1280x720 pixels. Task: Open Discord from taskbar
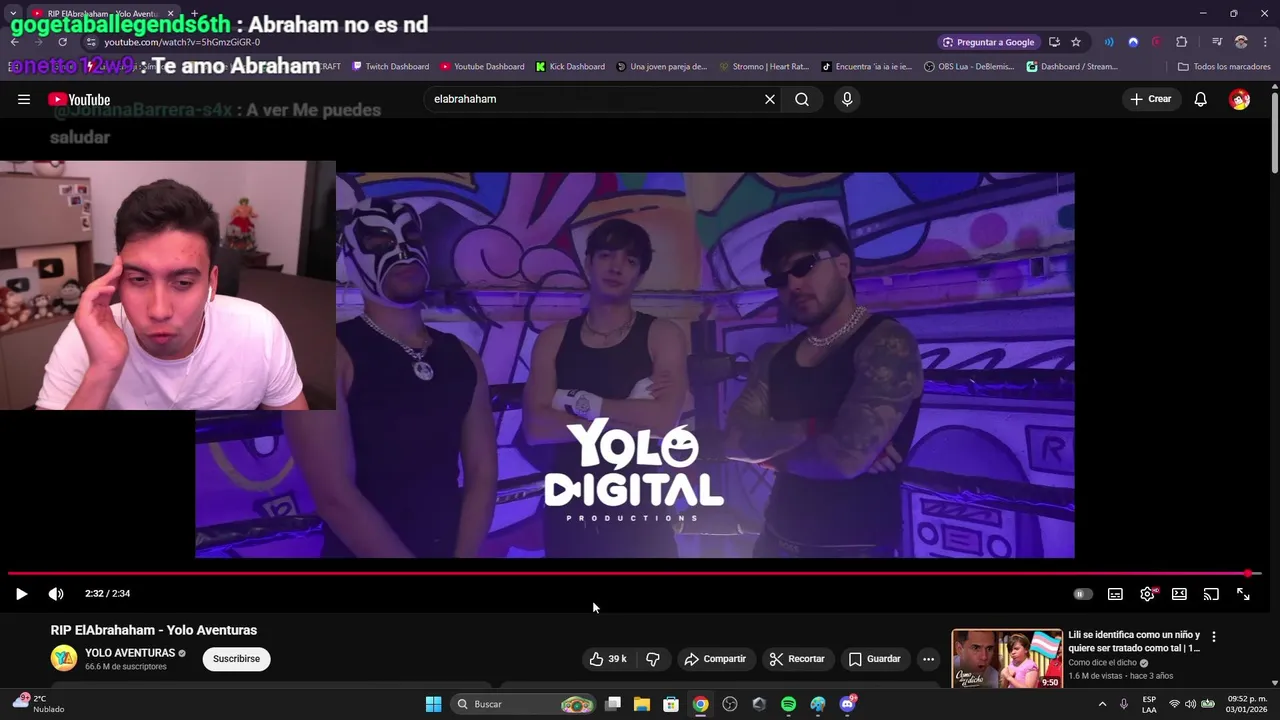[x=848, y=704]
